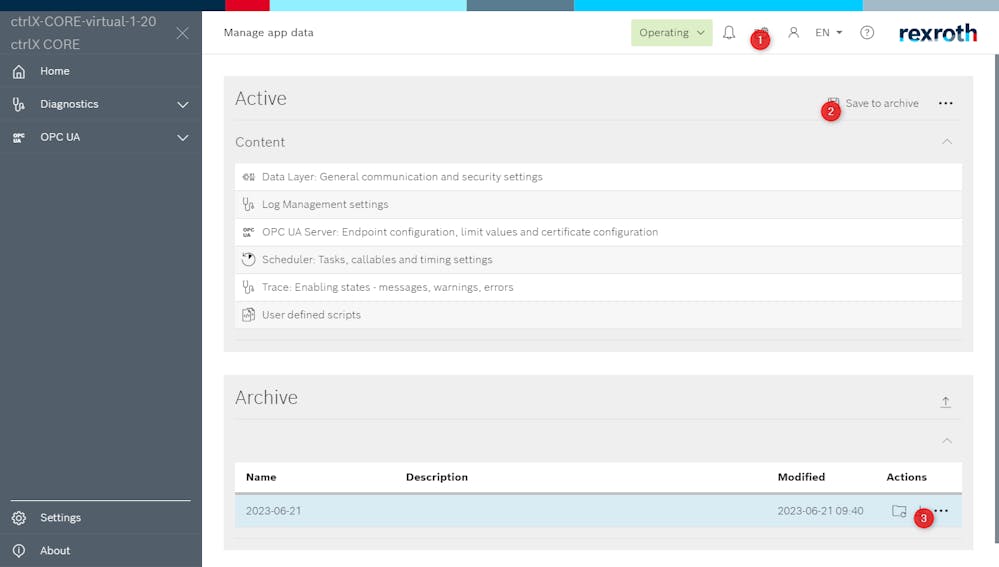Open three-dot menu for 2023-06-21 archive

point(941,511)
